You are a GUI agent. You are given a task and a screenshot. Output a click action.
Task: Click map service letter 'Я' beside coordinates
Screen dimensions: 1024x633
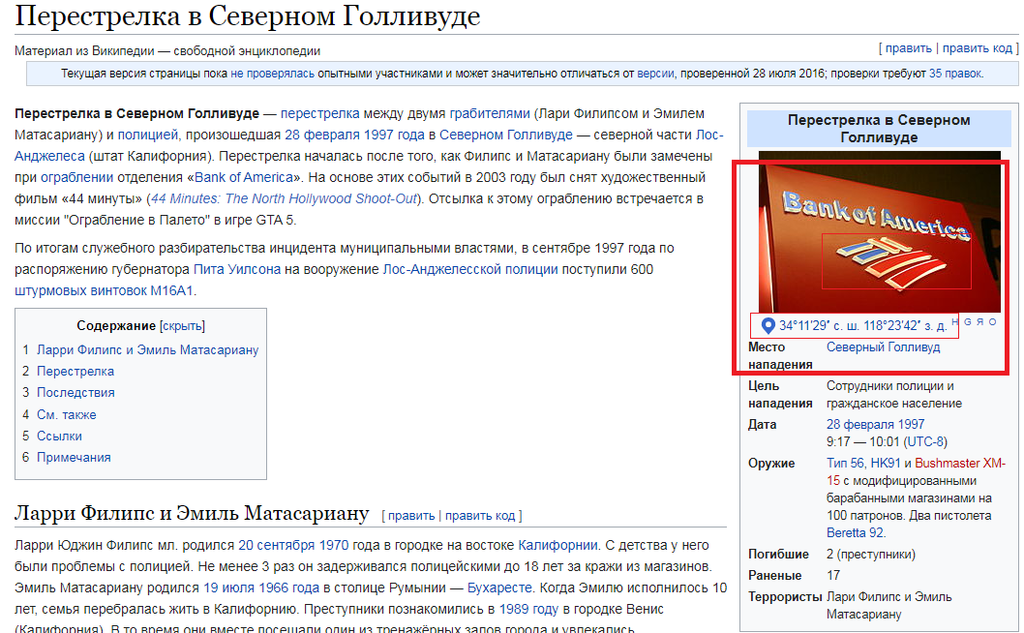980,321
